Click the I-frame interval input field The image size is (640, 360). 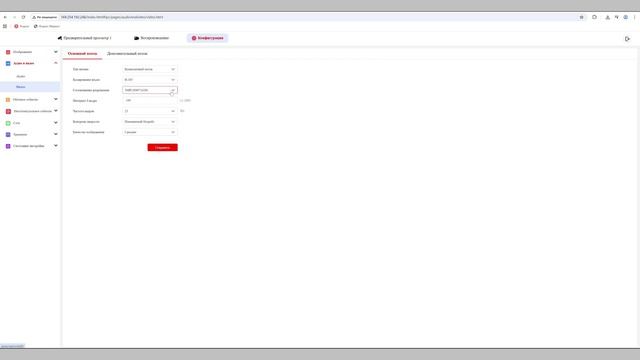pos(150,100)
